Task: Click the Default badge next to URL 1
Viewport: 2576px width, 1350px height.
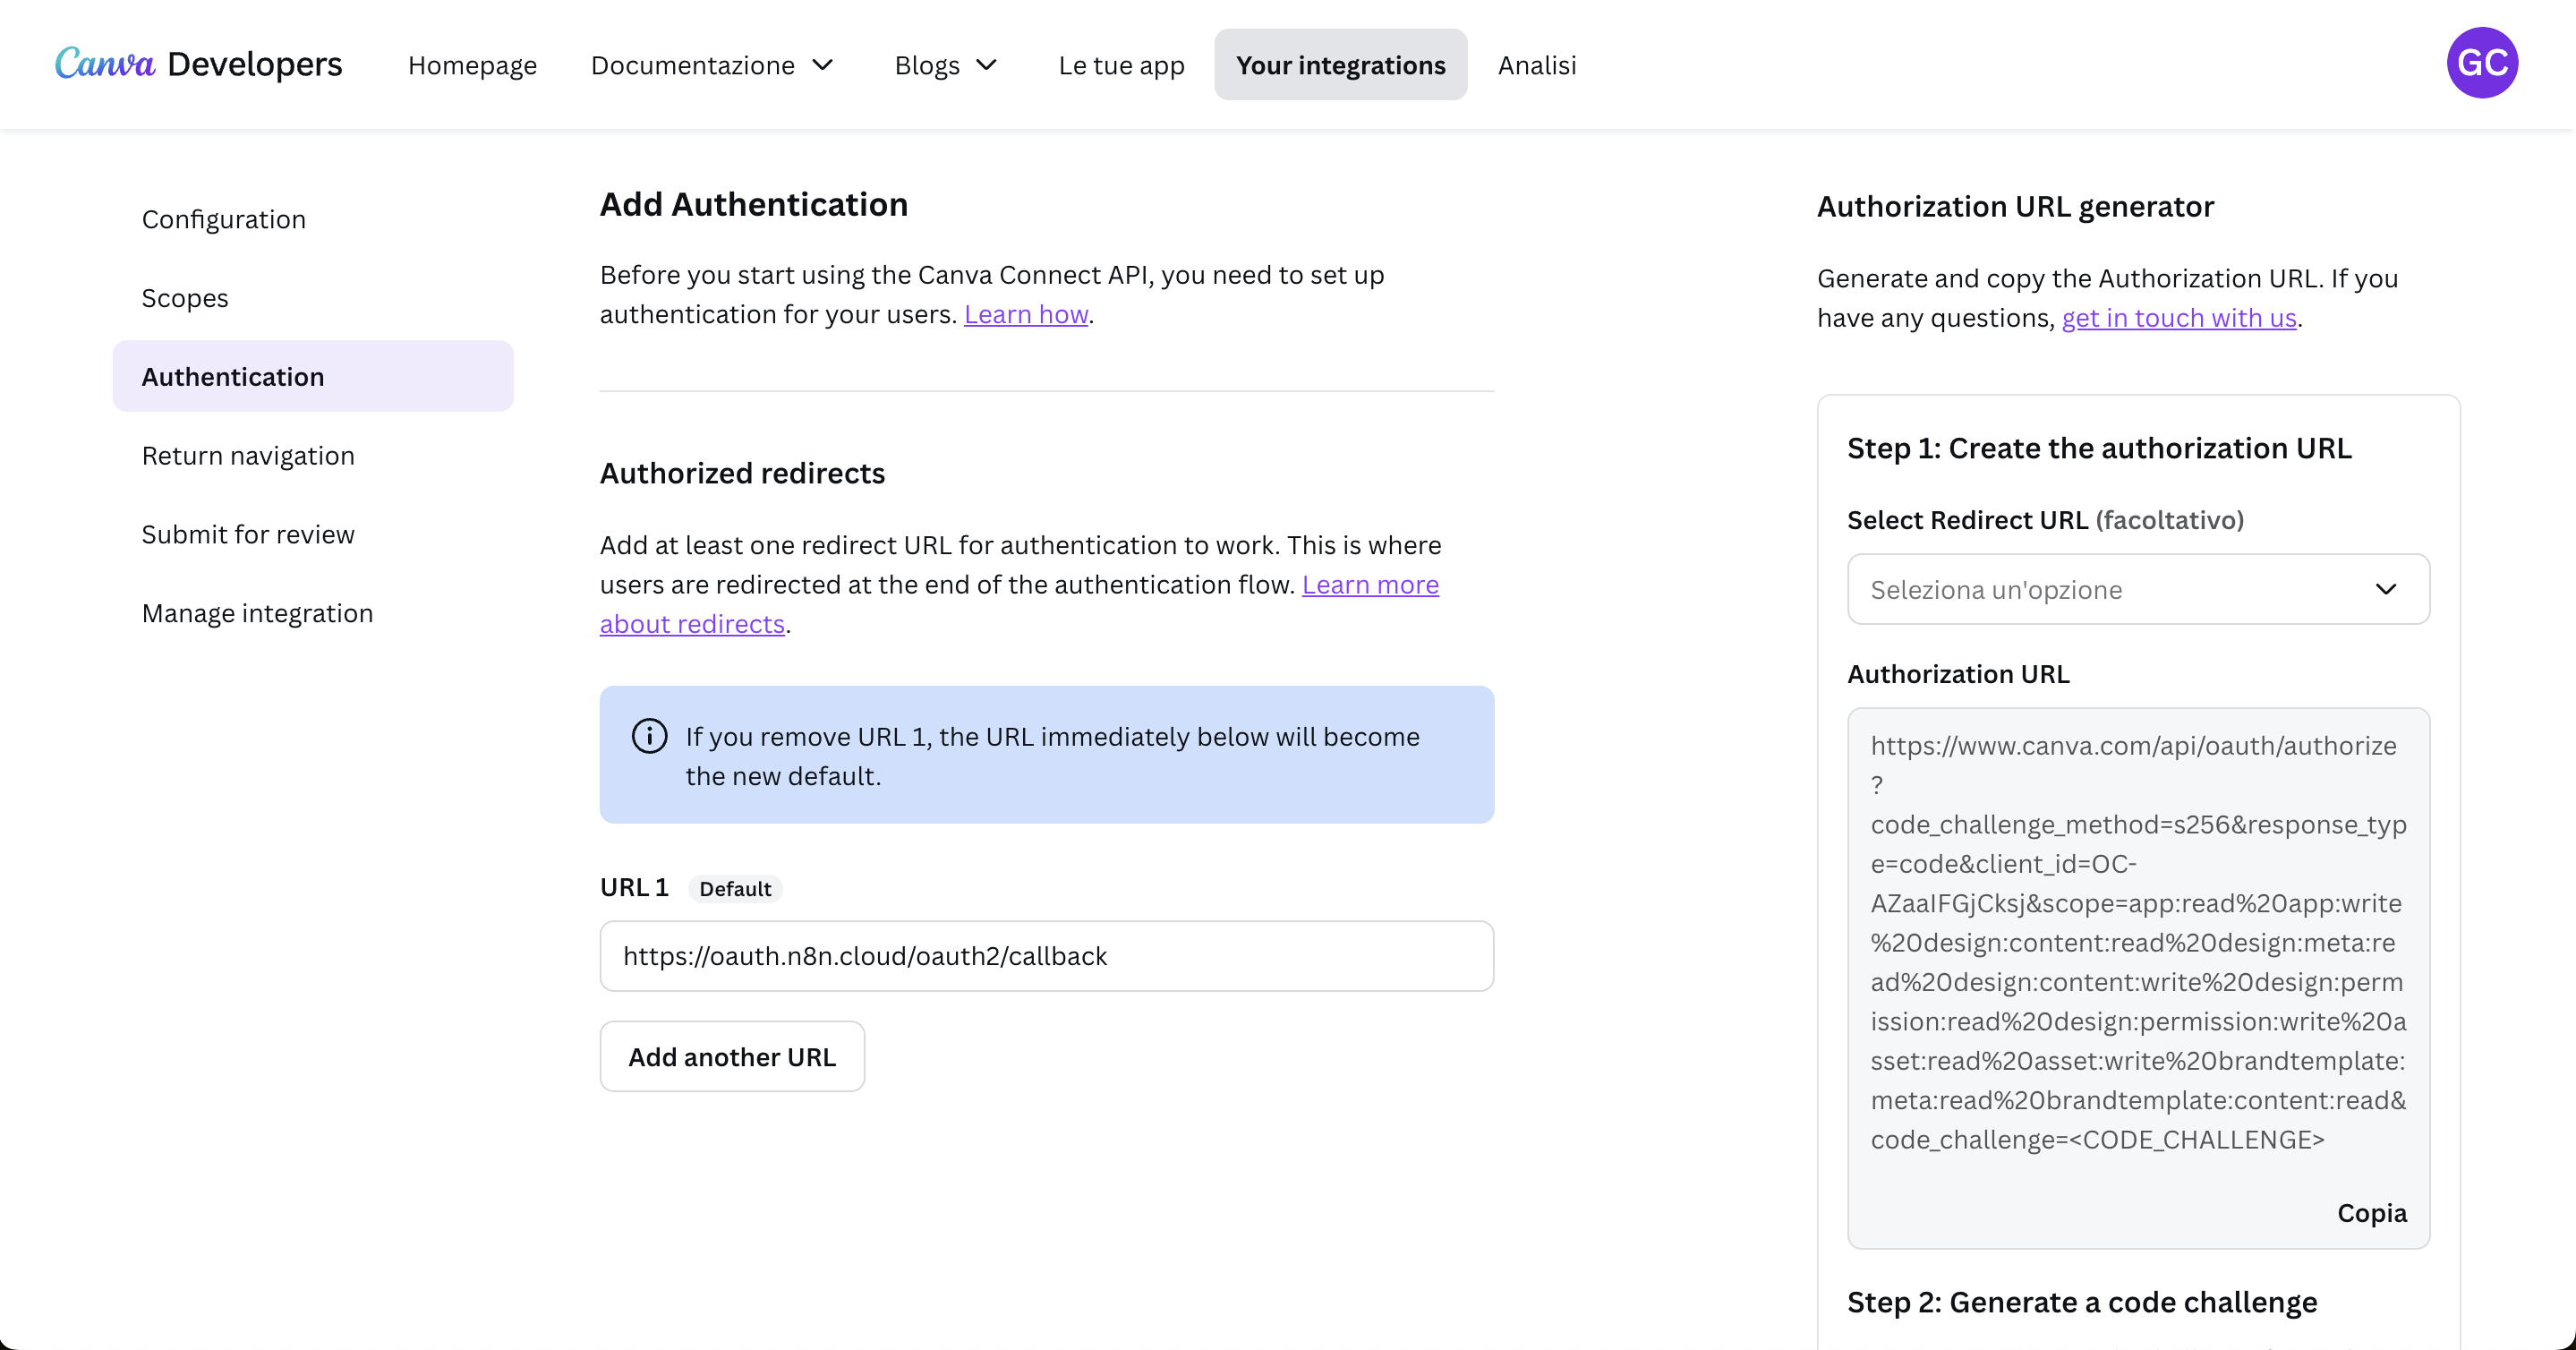Action: pos(735,889)
